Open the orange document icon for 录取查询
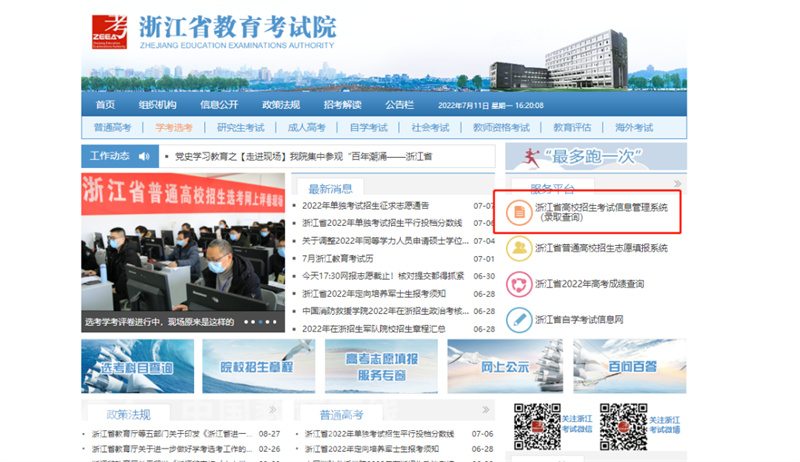Viewport: 800px width, 462px height. click(x=519, y=212)
